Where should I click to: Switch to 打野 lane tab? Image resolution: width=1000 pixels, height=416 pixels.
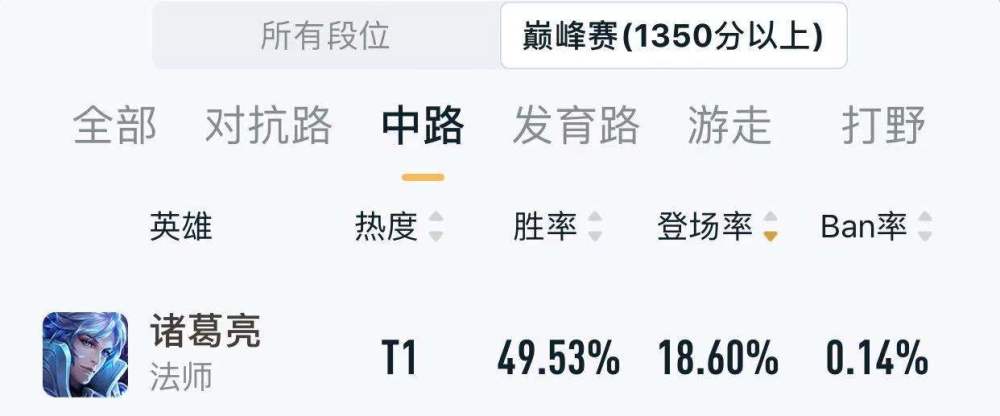pos(884,126)
